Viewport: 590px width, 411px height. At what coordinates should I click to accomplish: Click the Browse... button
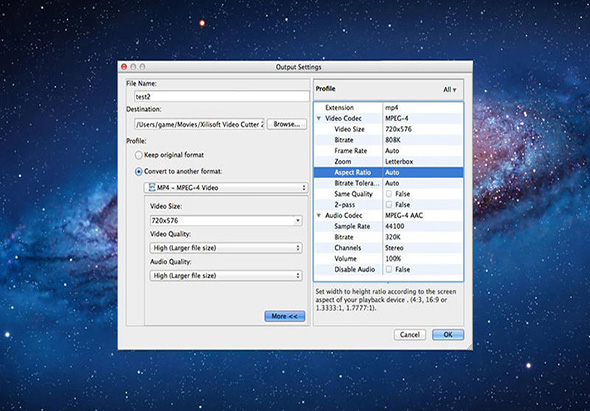tap(287, 124)
